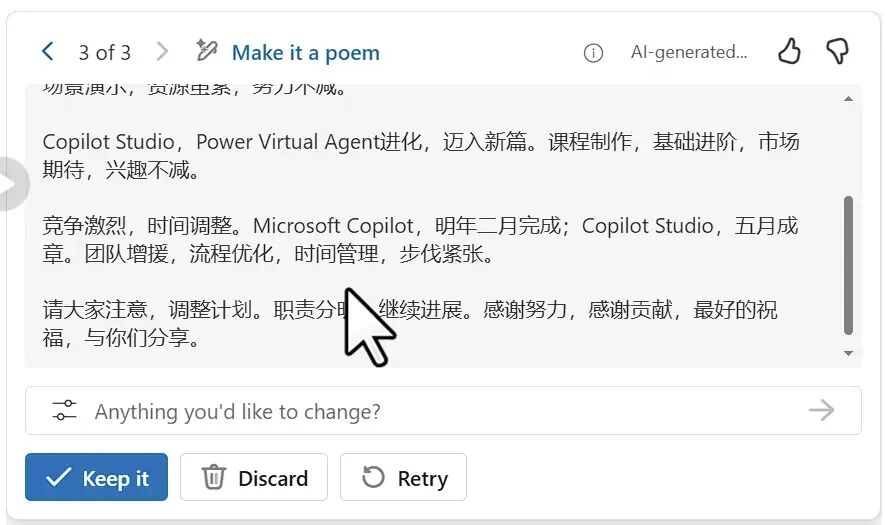Open the adjust options sliders icon
The width and height of the screenshot is (885, 525).
tap(64, 410)
